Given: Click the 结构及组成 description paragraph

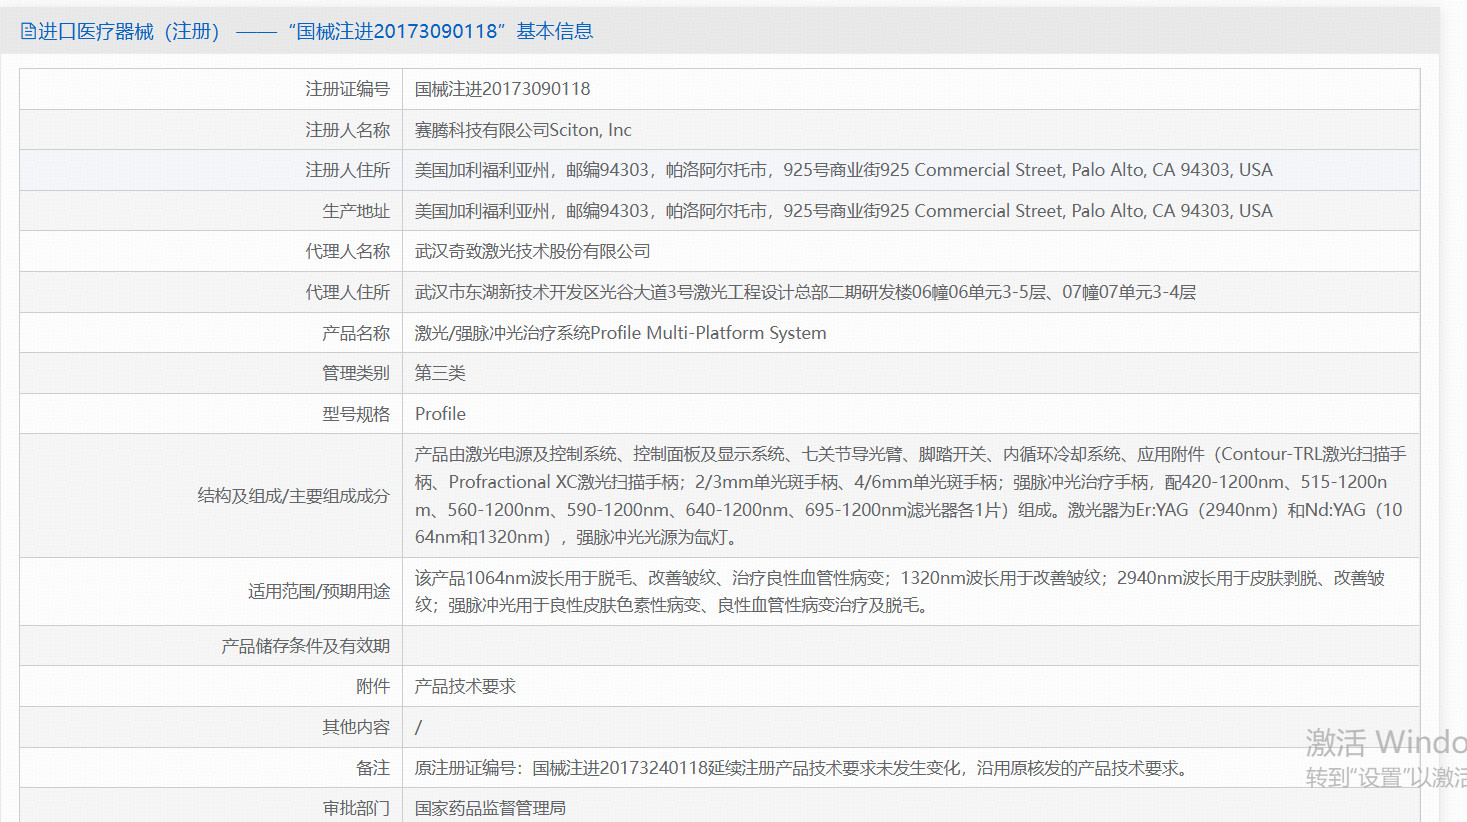Looking at the screenshot, I should tap(909, 496).
